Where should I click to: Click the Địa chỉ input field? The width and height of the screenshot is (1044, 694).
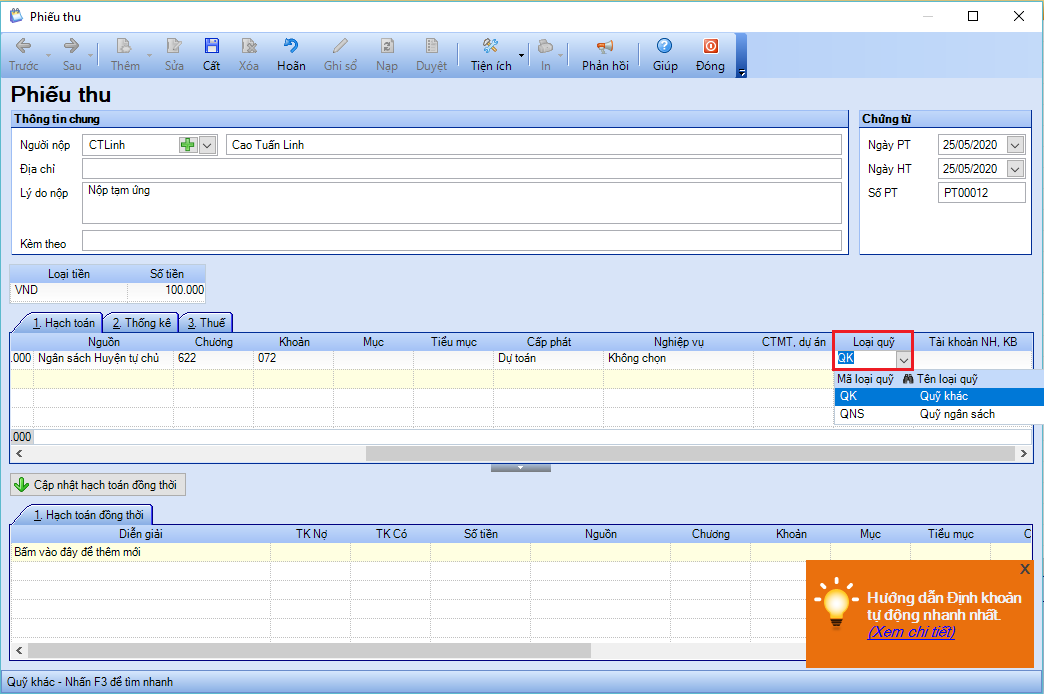[461, 169]
